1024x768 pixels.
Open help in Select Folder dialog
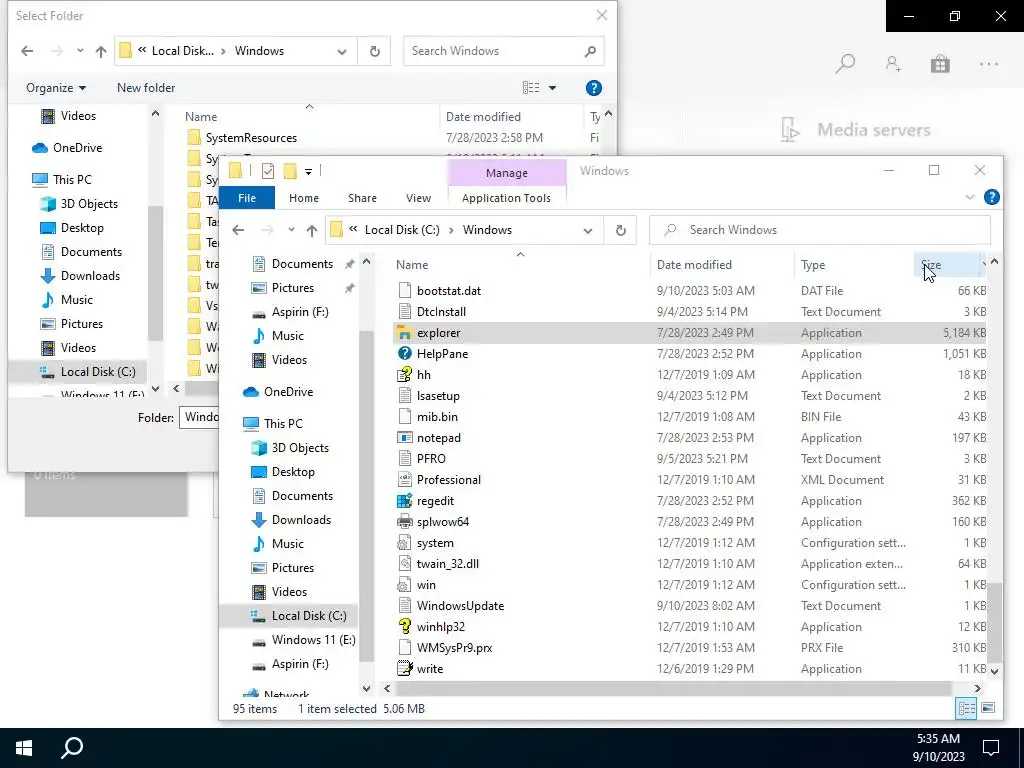click(x=594, y=88)
